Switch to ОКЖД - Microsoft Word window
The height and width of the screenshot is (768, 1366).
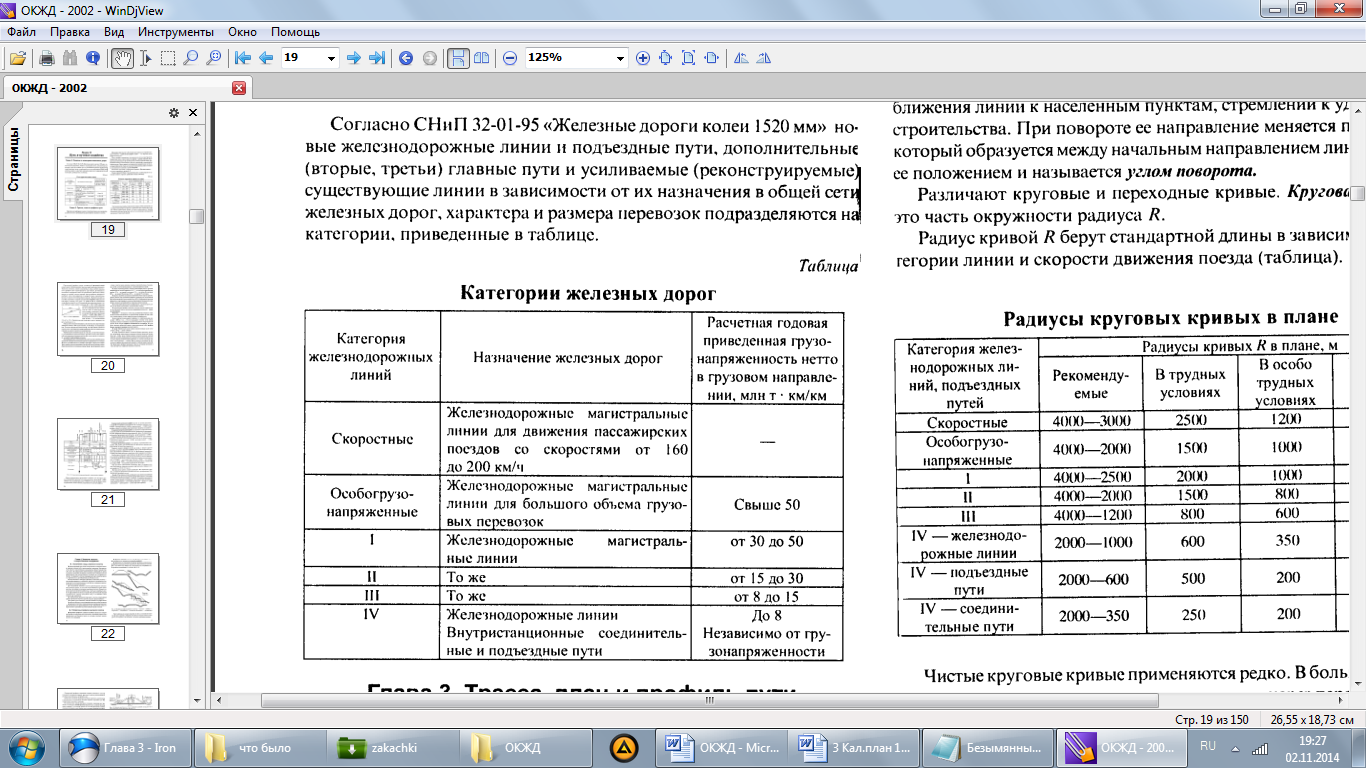[720, 747]
